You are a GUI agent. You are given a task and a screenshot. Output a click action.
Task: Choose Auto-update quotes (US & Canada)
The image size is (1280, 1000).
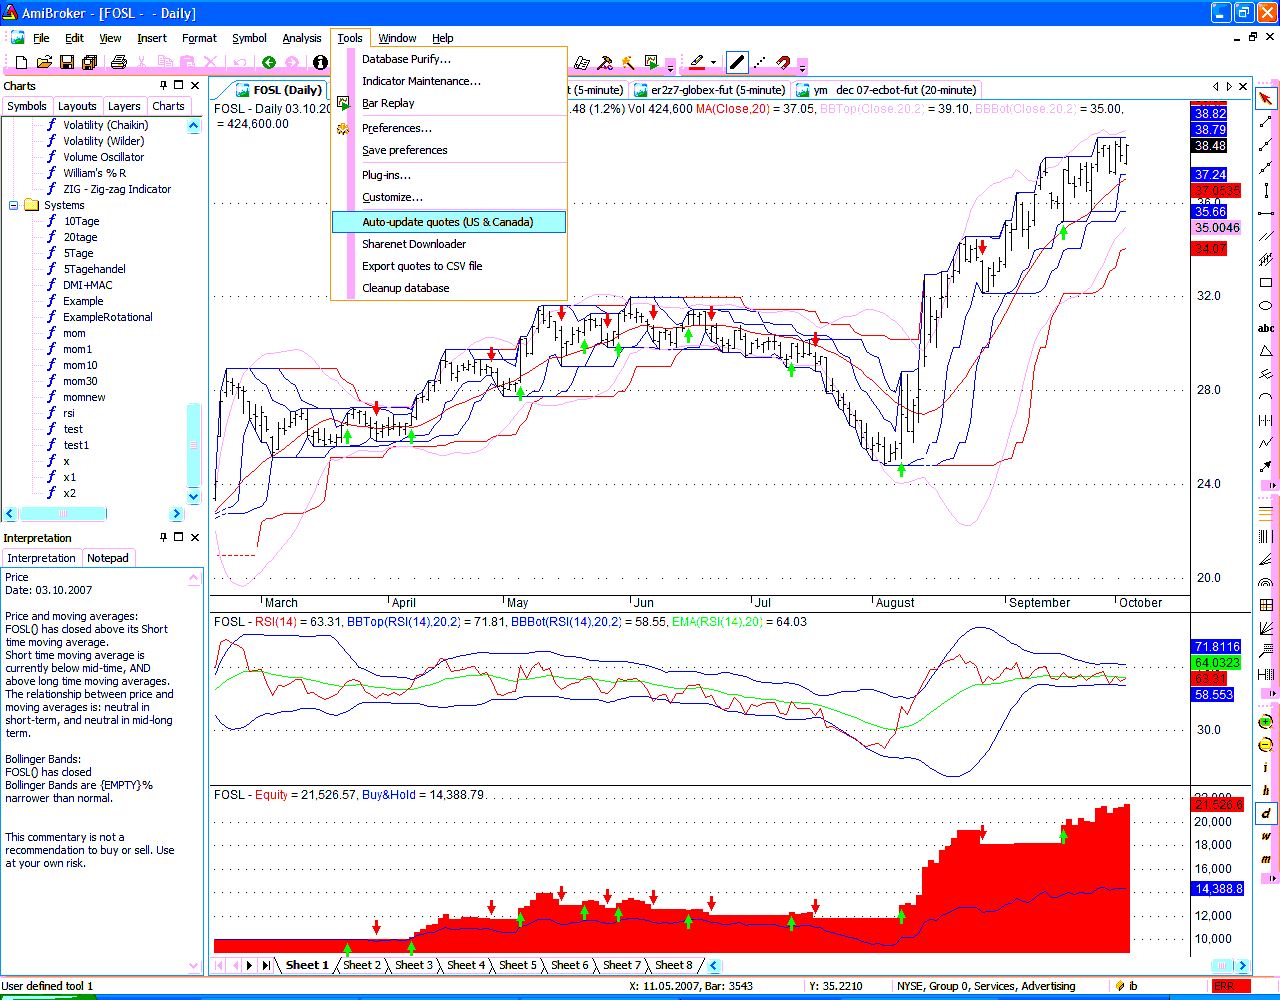click(x=449, y=222)
